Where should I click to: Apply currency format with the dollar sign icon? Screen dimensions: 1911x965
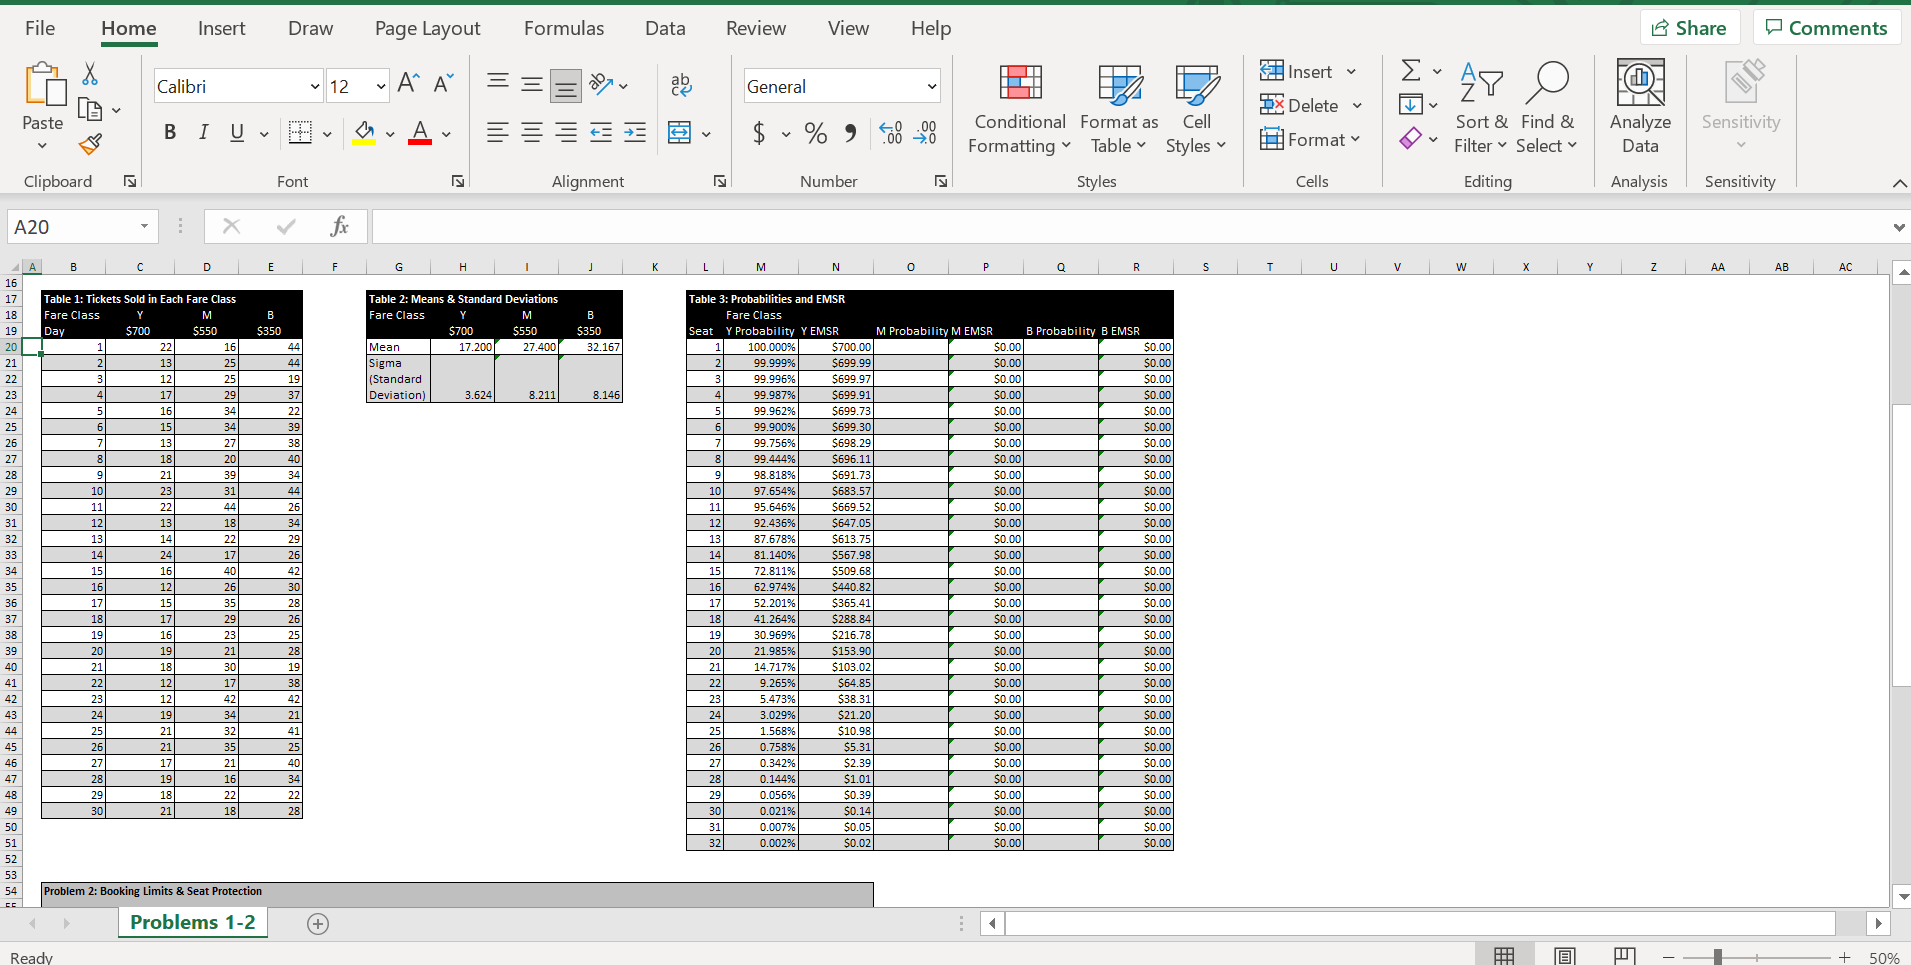[x=761, y=133]
